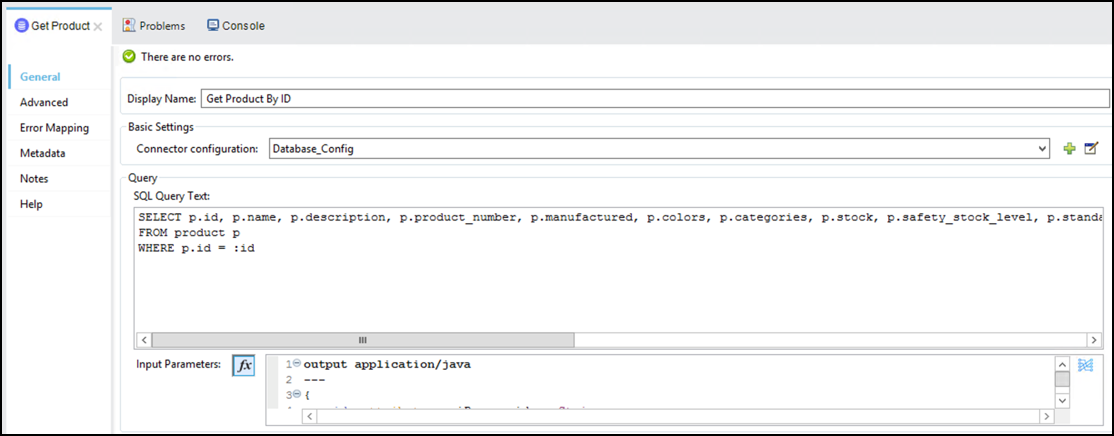Click down arrow of Input Parameters scrollbar
This screenshot has height=436, width=1114.
click(1062, 401)
